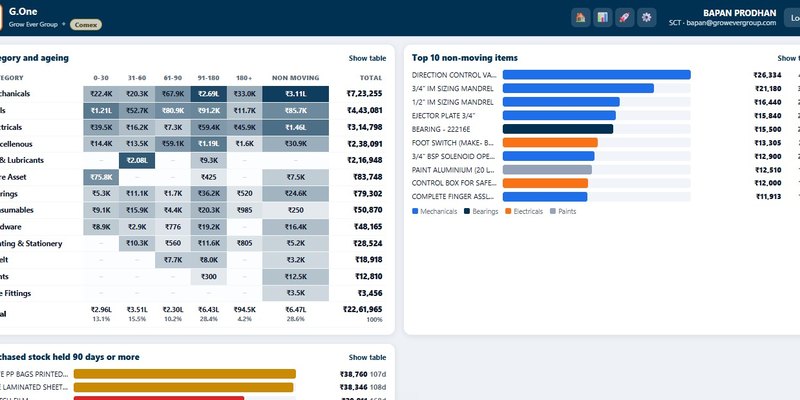
Task: Open the bar chart reports icon
Action: coord(603,18)
